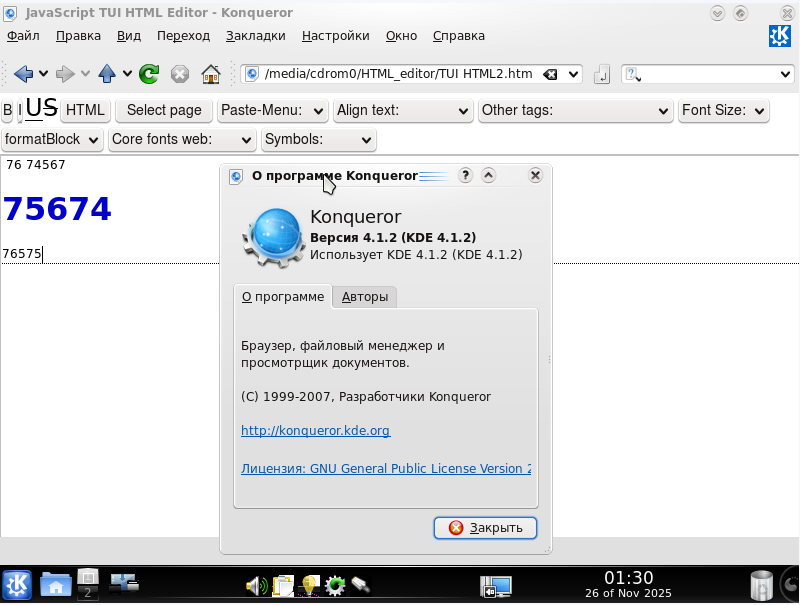Open the volume speaker tray icon

(x=257, y=586)
